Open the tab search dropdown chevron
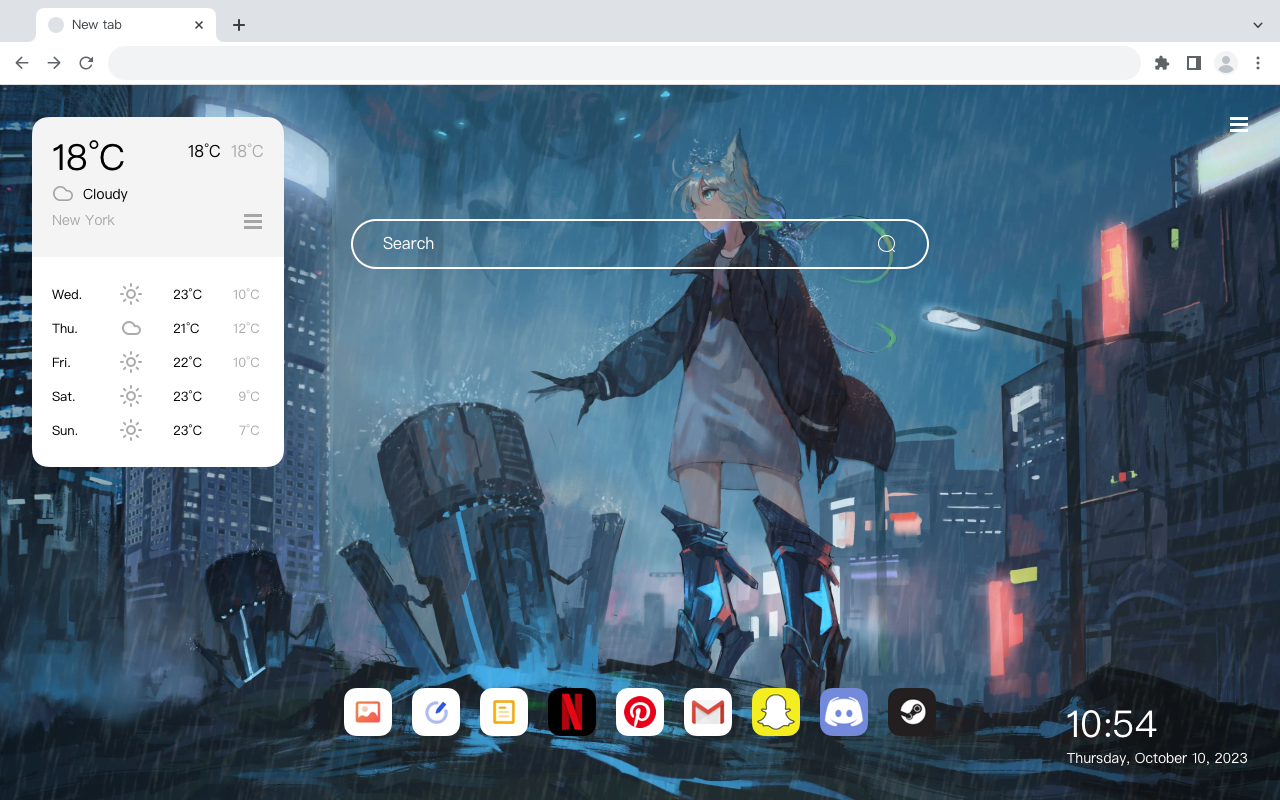1280x800 pixels. [x=1258, y=24]
